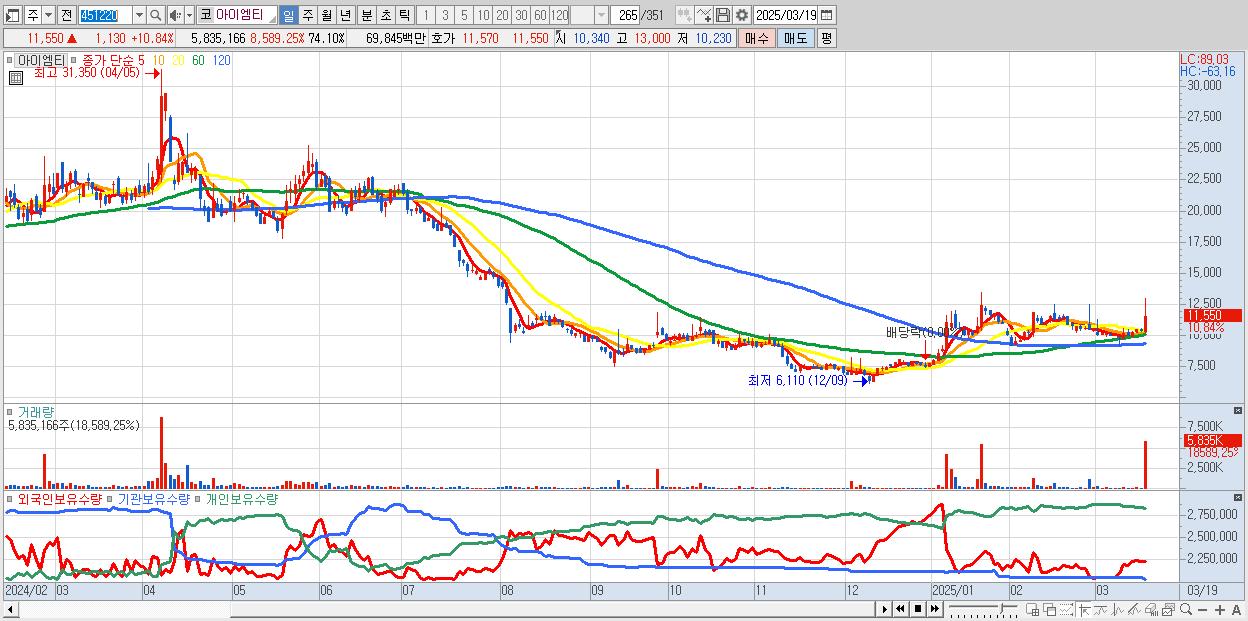Select the 3 interval button
Screen dimensions: 1248x621
click(x=445, y=15)
